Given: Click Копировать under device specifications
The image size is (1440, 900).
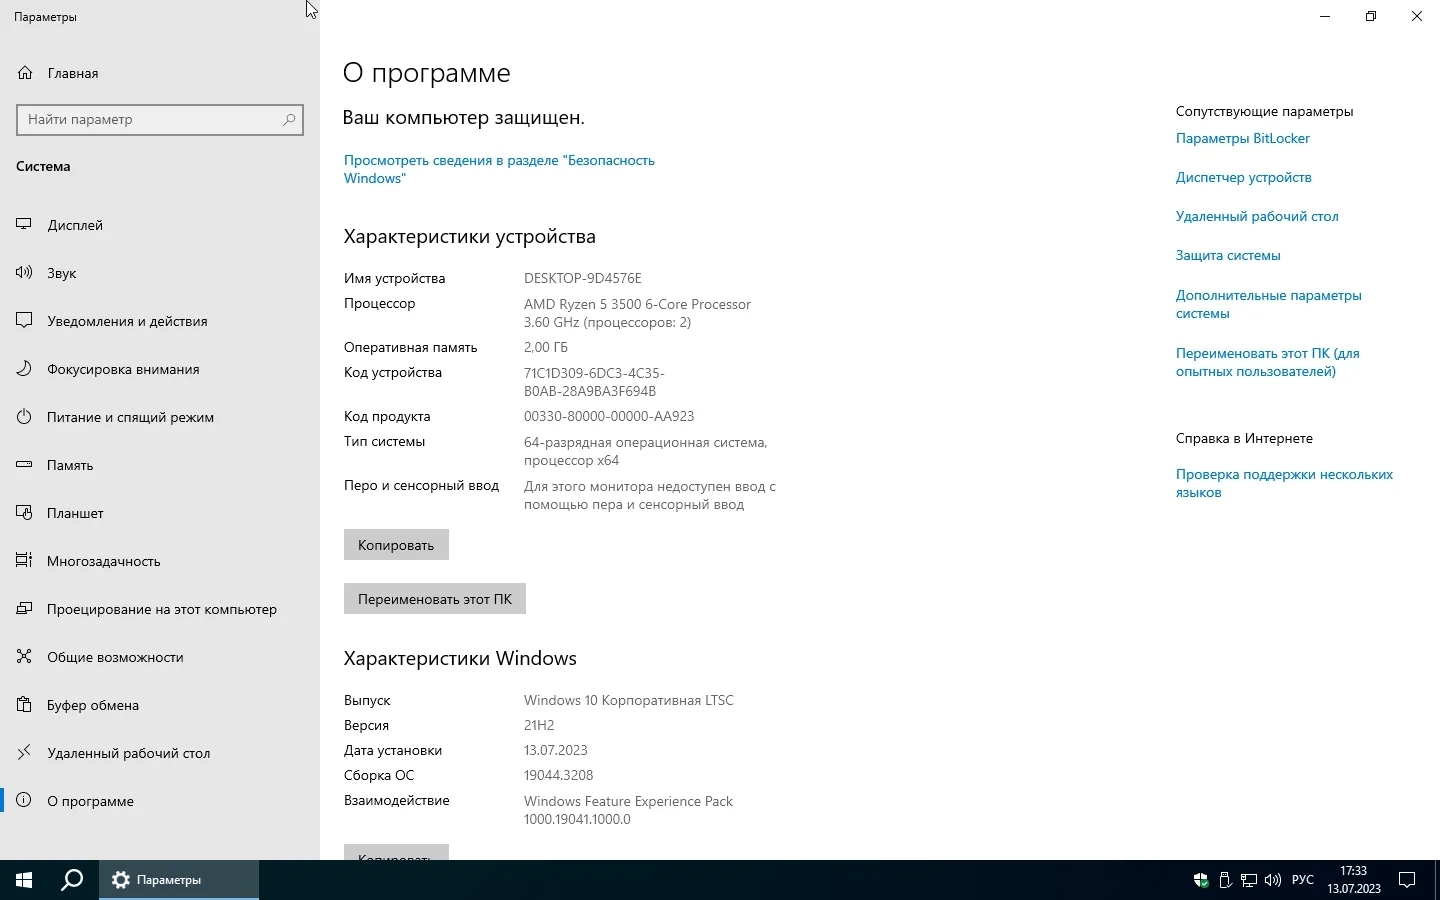Looking at the screenshot, I should 396,545.
